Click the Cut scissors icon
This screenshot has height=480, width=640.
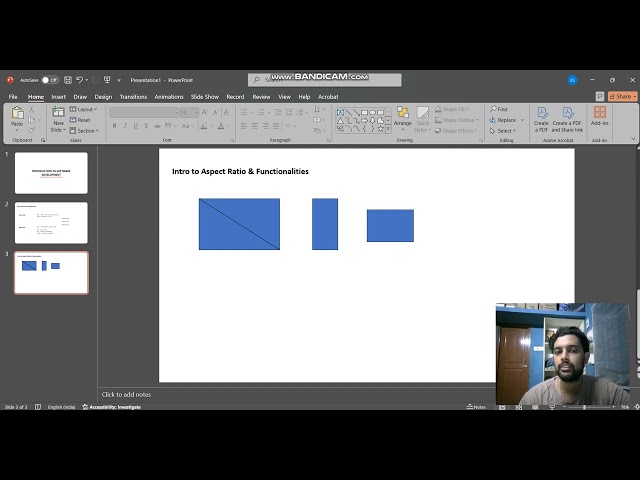(31, 109)
